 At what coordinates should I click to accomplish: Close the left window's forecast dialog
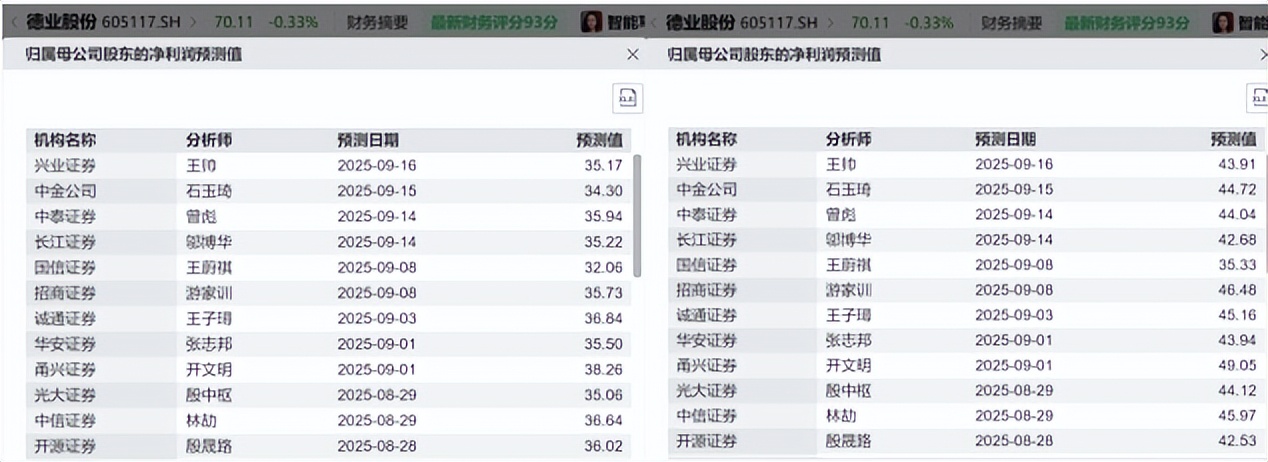[x=632, y=55]
